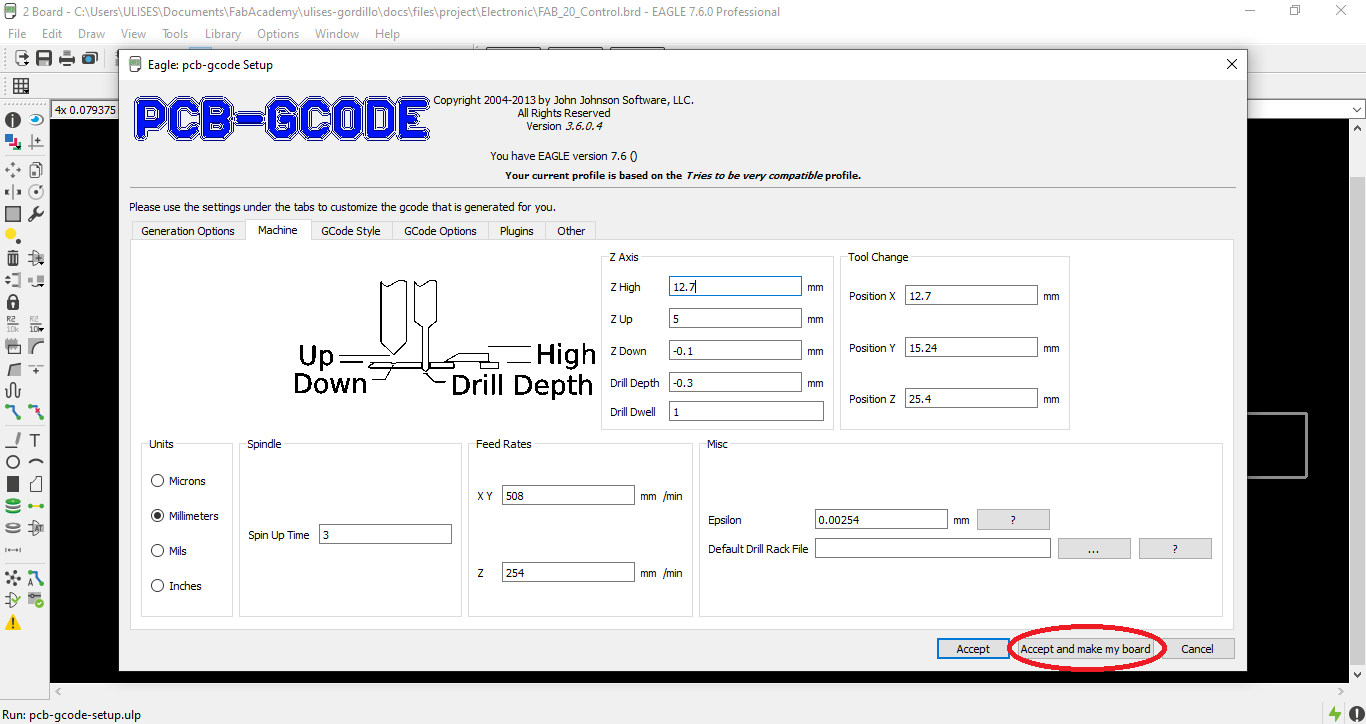Click the Spin Up Time field
1366x724 pixels.
[385, 535]
